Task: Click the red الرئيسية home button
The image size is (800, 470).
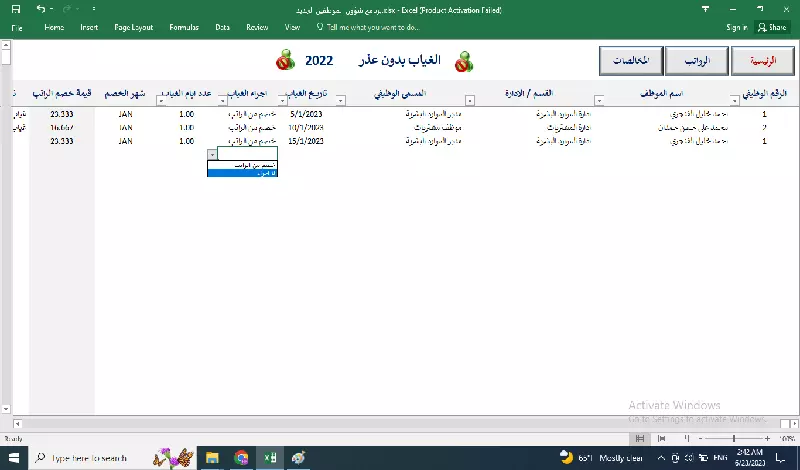Action: [x=763, y=61]
